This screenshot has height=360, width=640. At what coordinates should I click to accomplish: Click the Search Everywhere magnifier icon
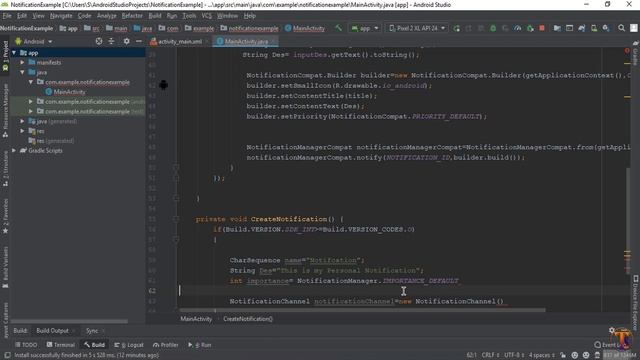[621, 28]
